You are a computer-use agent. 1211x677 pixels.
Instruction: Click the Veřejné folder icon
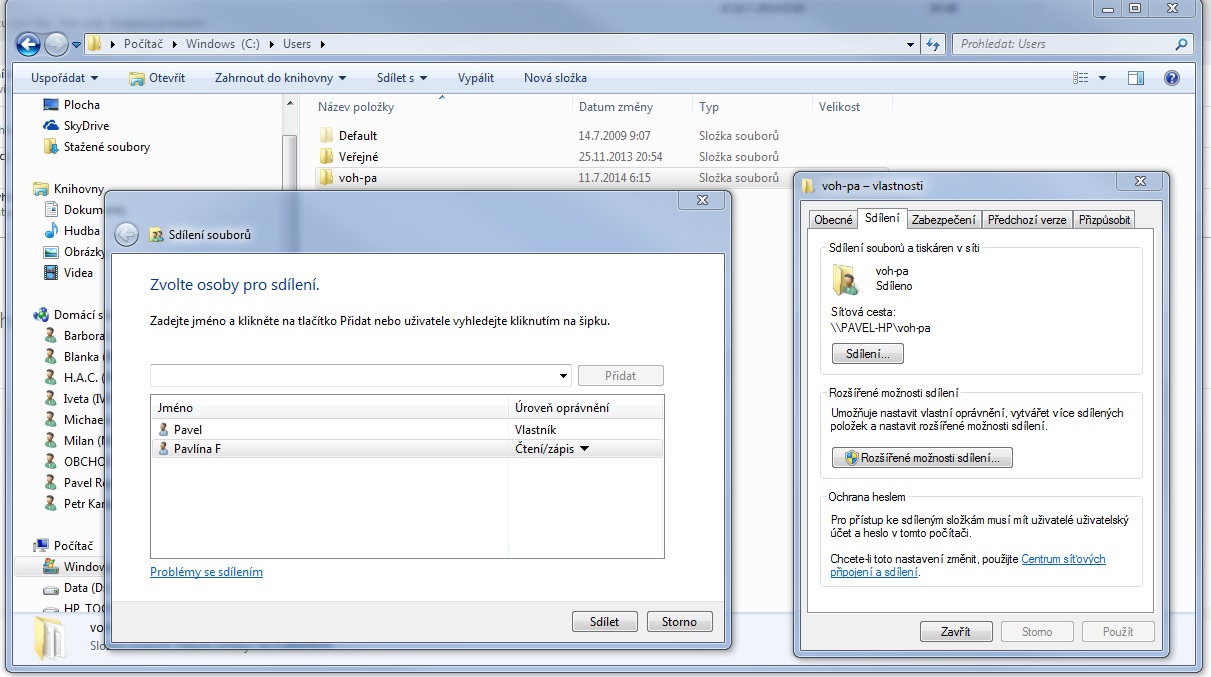click(326, 156)
